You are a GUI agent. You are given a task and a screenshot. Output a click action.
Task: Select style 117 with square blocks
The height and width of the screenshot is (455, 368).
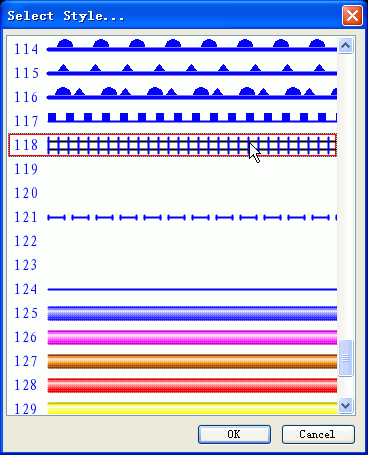[172, 121]
